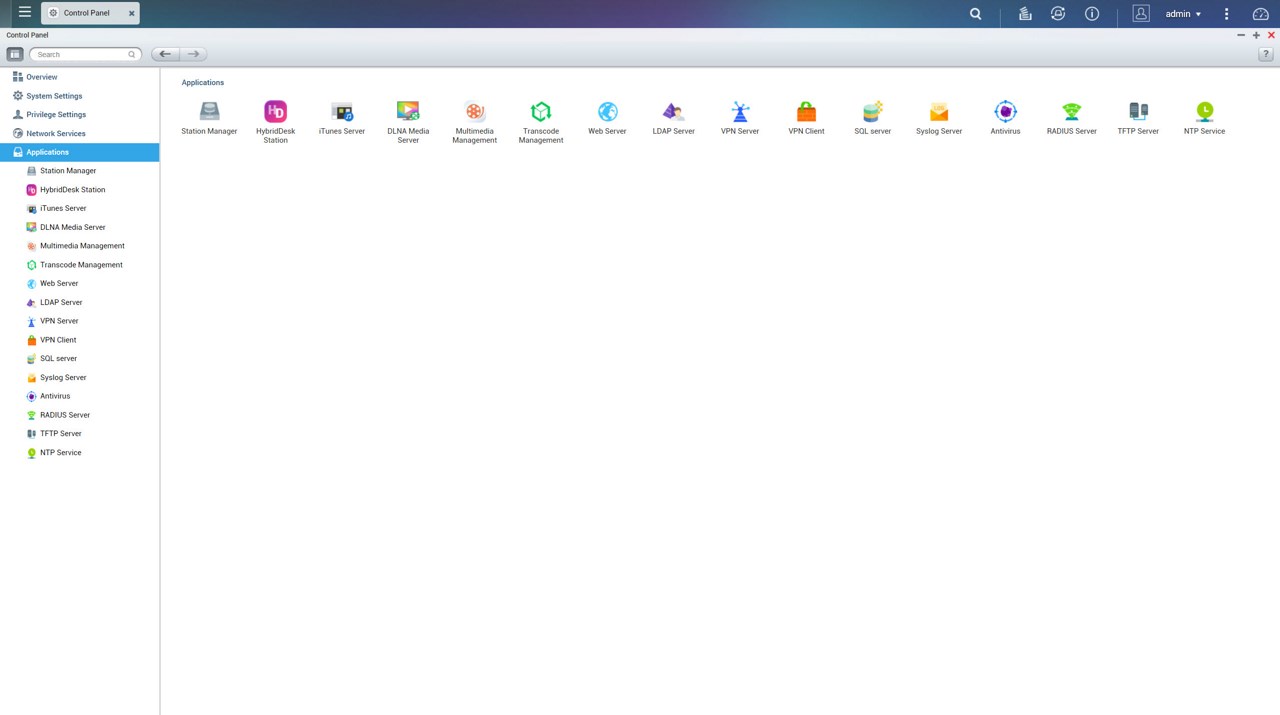Screen dimensions: 1280x715
Task: Open VPN Client icon in main panel
Action: tap(806, 111)
